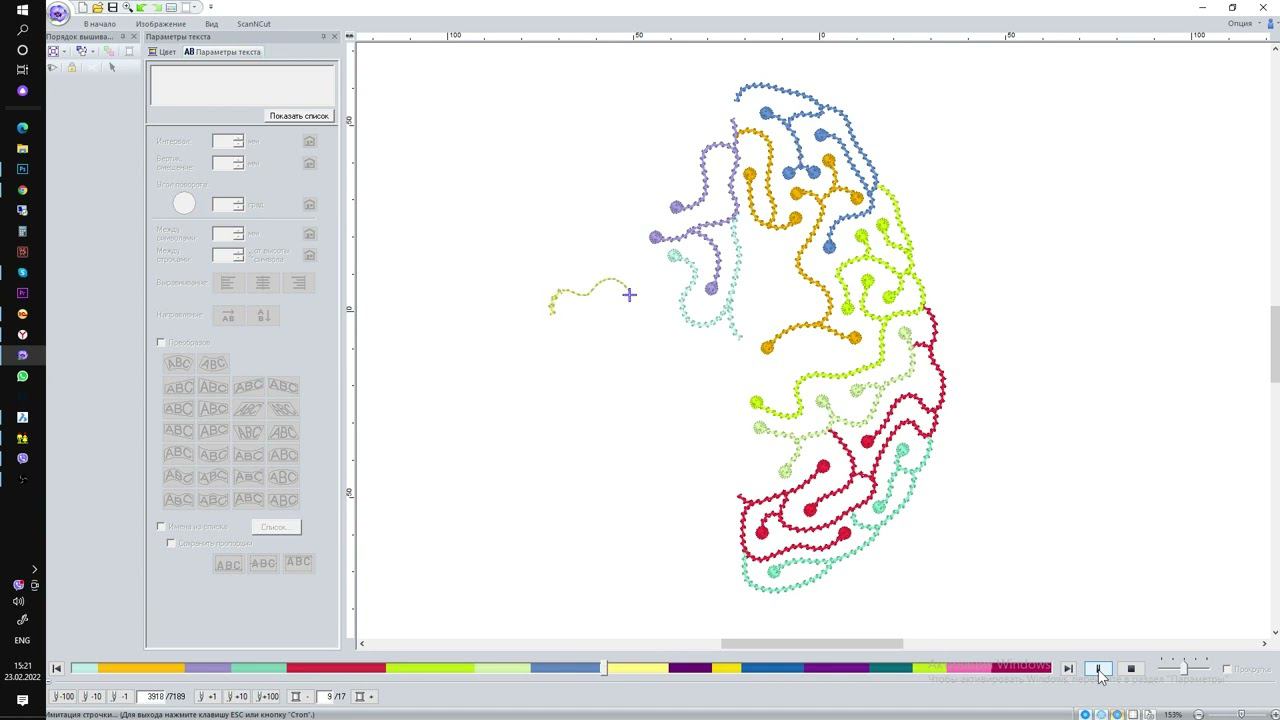The height and width of the screenshot is (720, 1280).
Task: Click the New file icon in quick toolbar
Action: click(83, 7)
